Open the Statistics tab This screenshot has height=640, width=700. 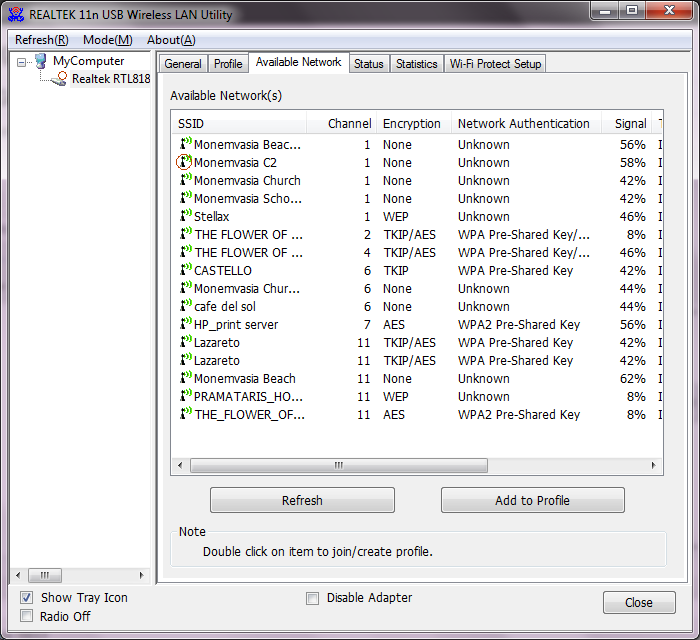tap(416, 64)
